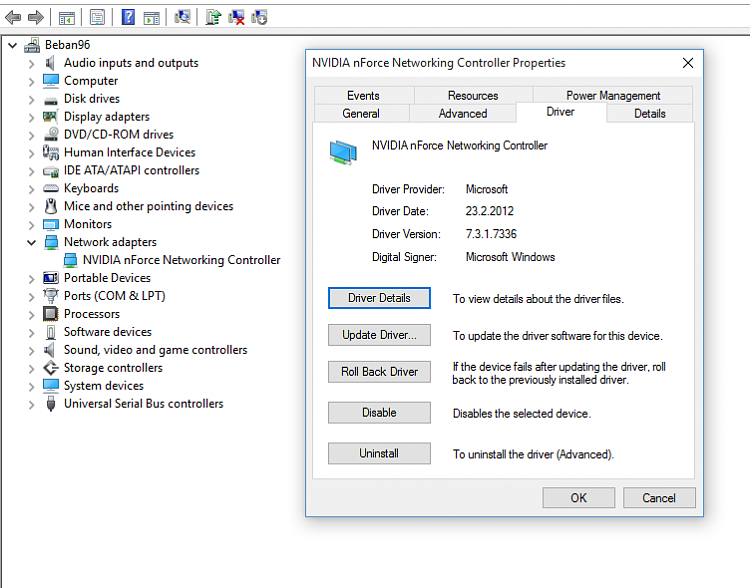Viewport: 750px width, 588px height.
Task: Click the Audio inputs and outputs speaker icon
Action: coord(50,63)
